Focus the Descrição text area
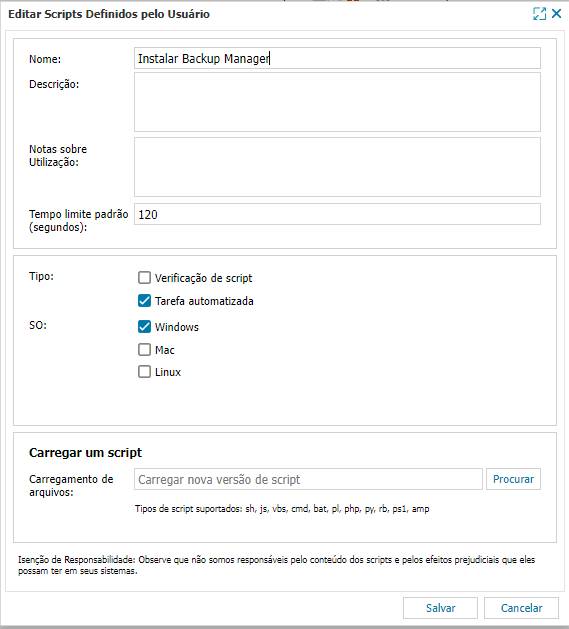 coord(337,102)
